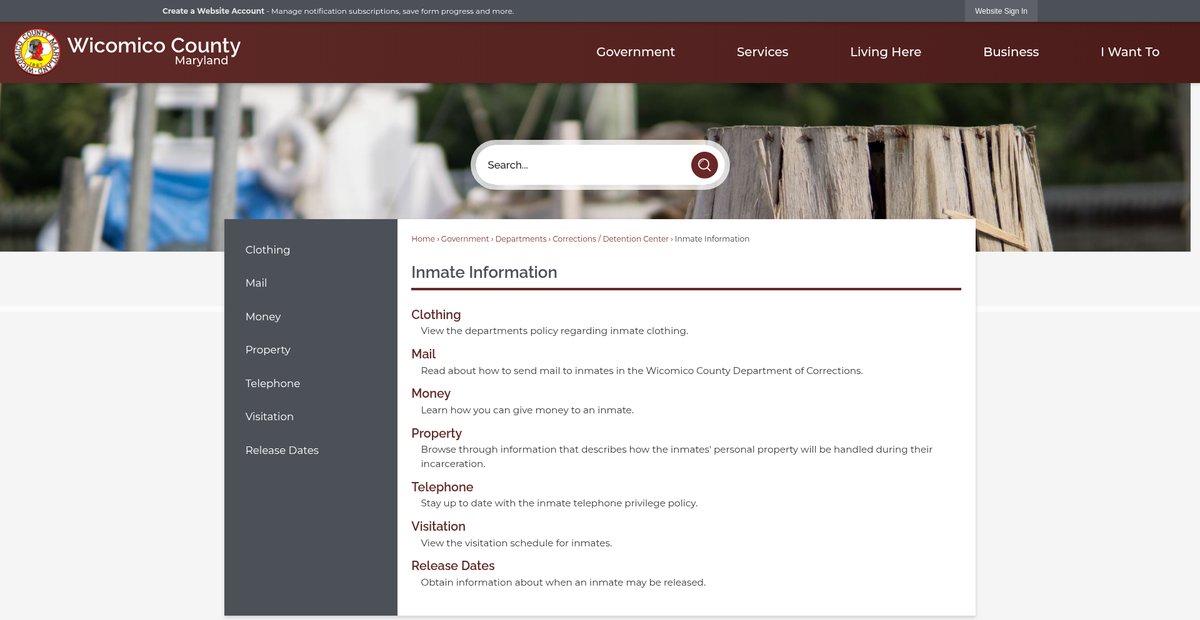1200x620 pixels.
Task: Open the Government menu
Action: click(636, 52)
